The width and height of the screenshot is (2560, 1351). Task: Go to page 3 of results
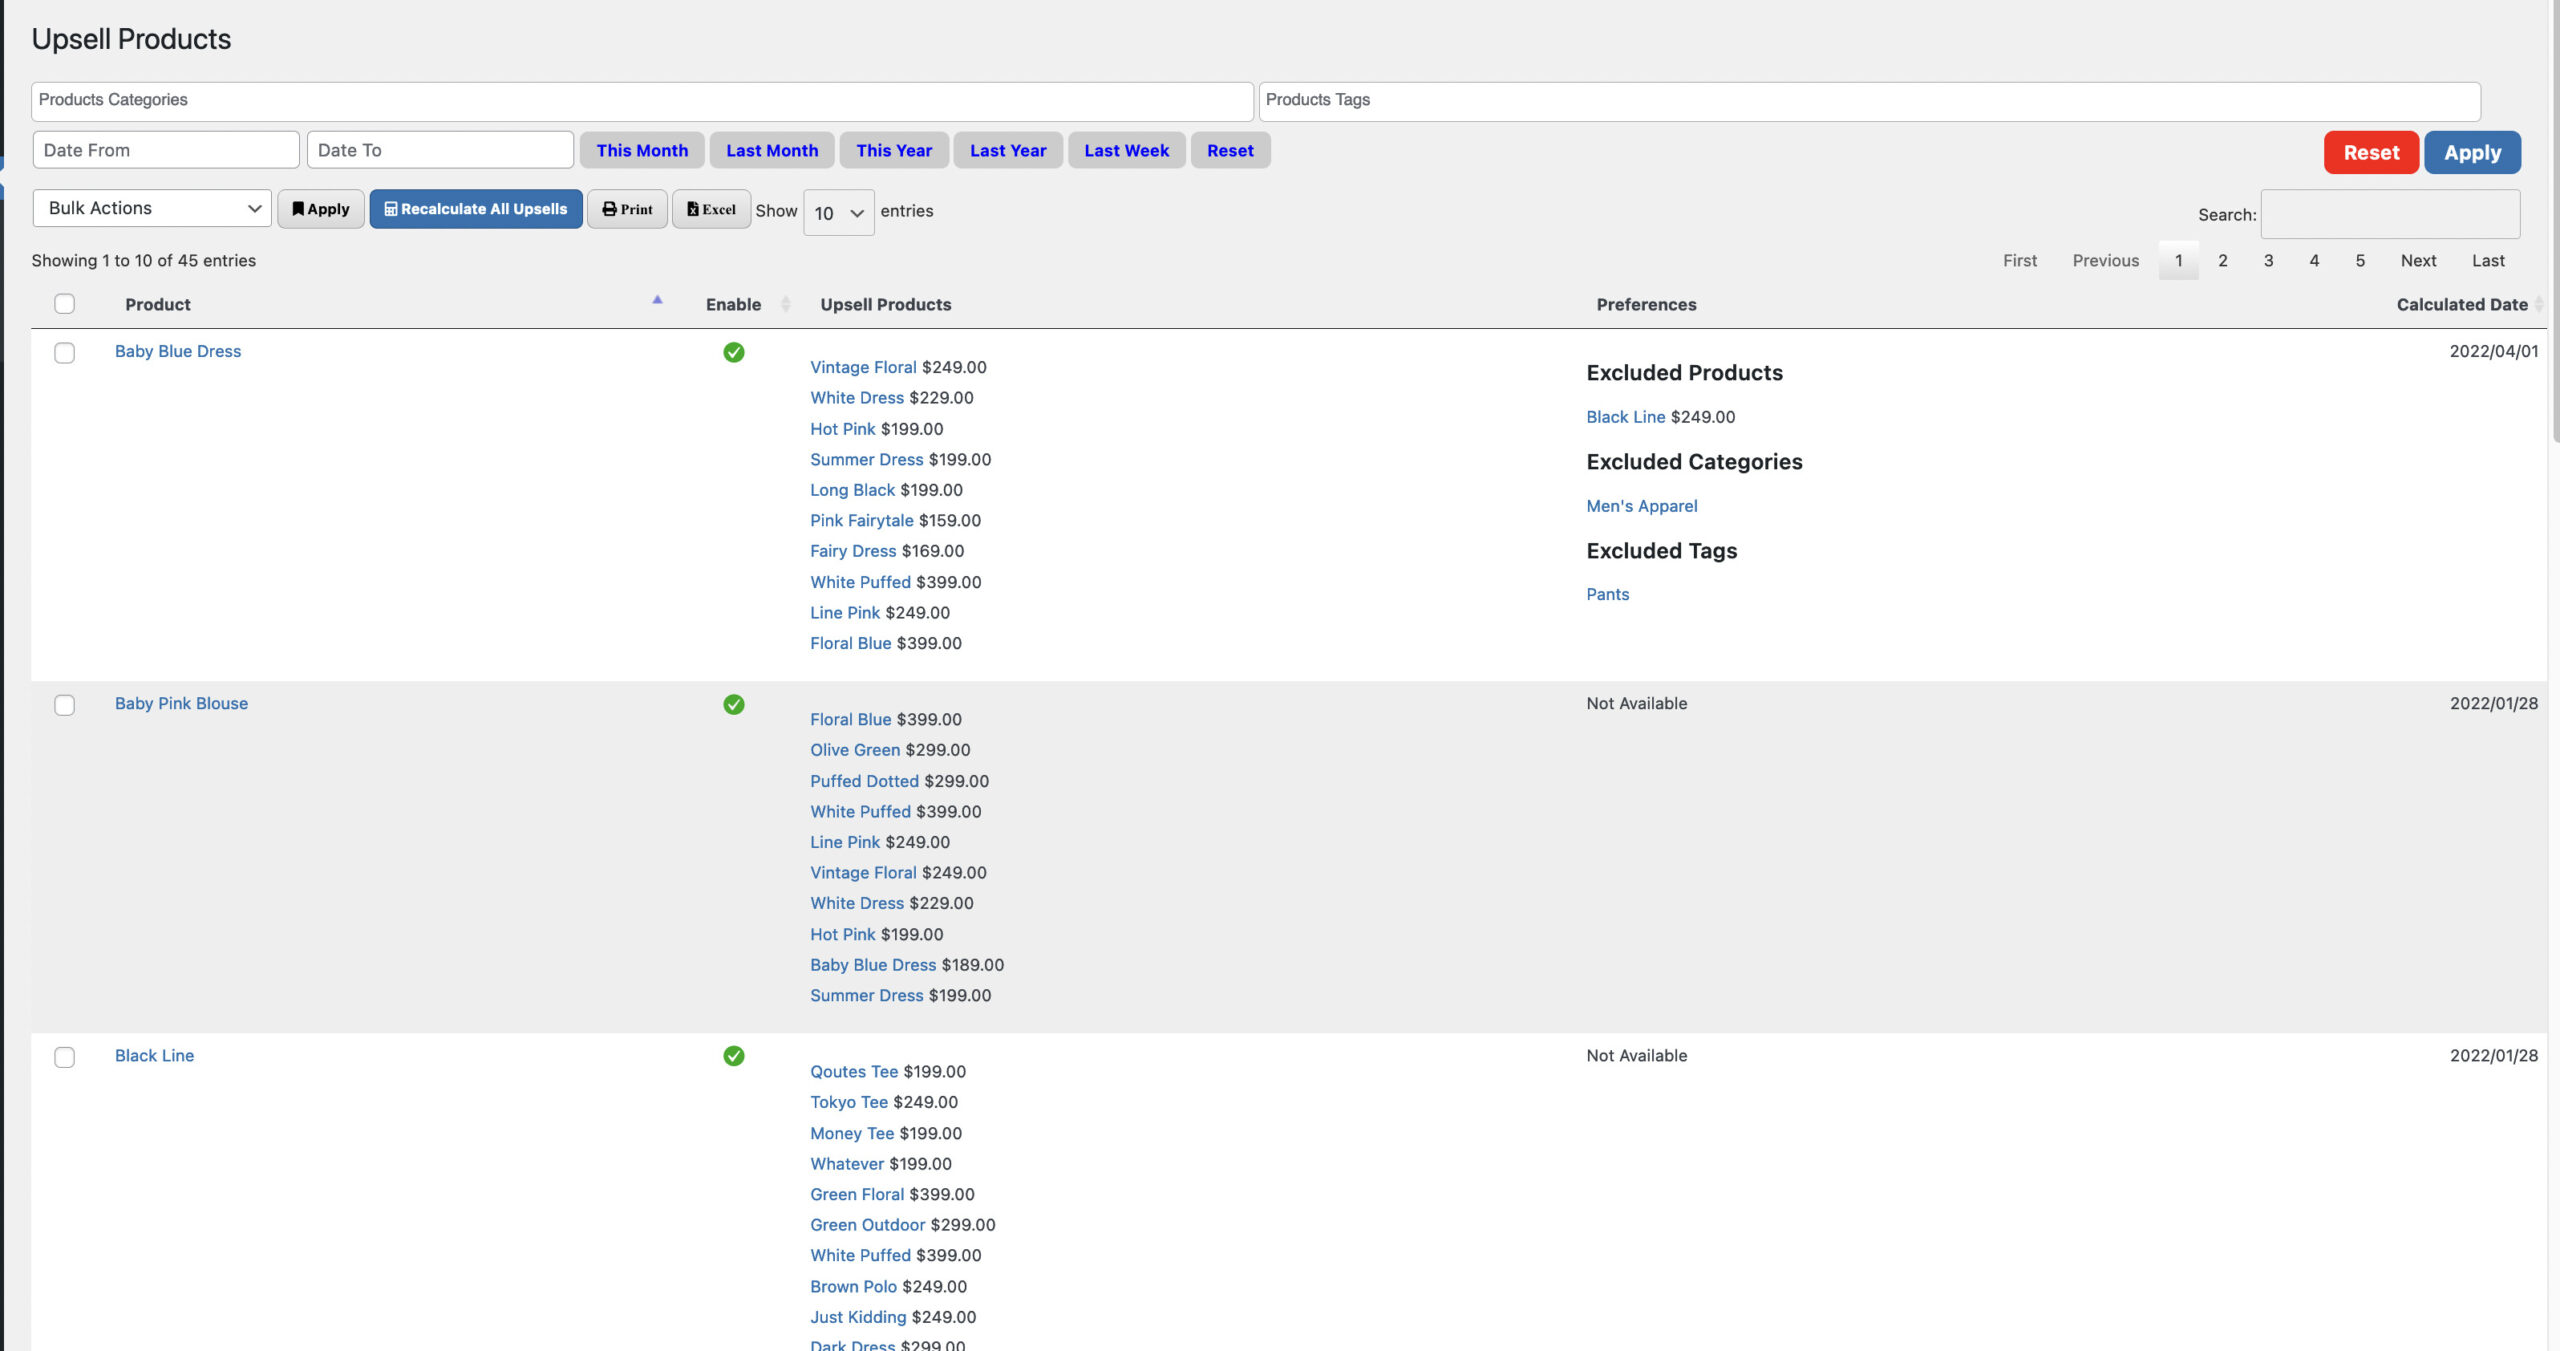[x=2269, y=260]
